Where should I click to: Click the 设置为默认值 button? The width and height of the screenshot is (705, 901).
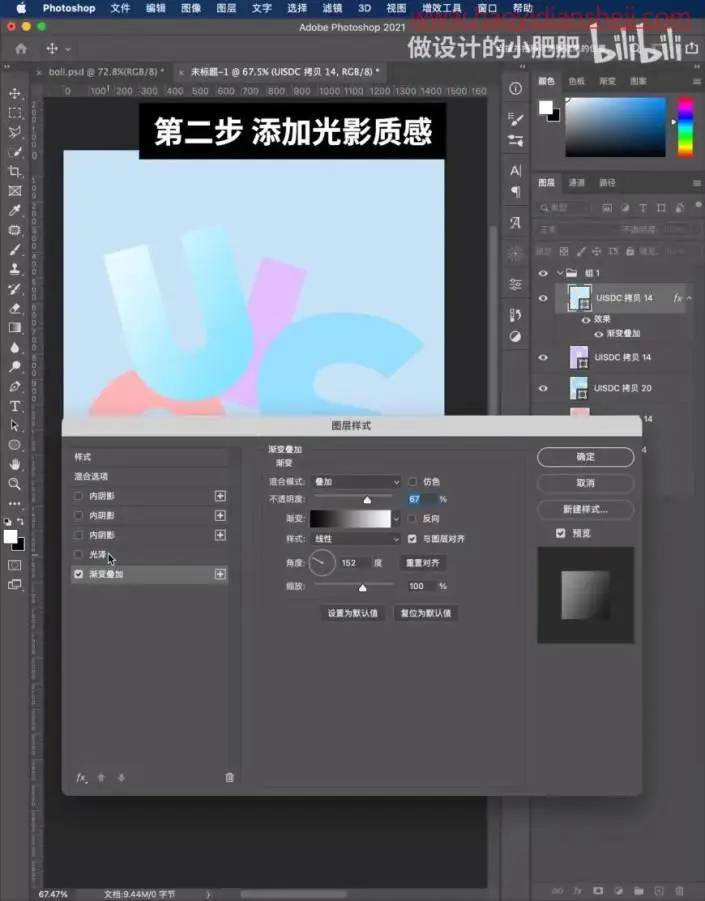pyautogui.click(x=353, y=613)
